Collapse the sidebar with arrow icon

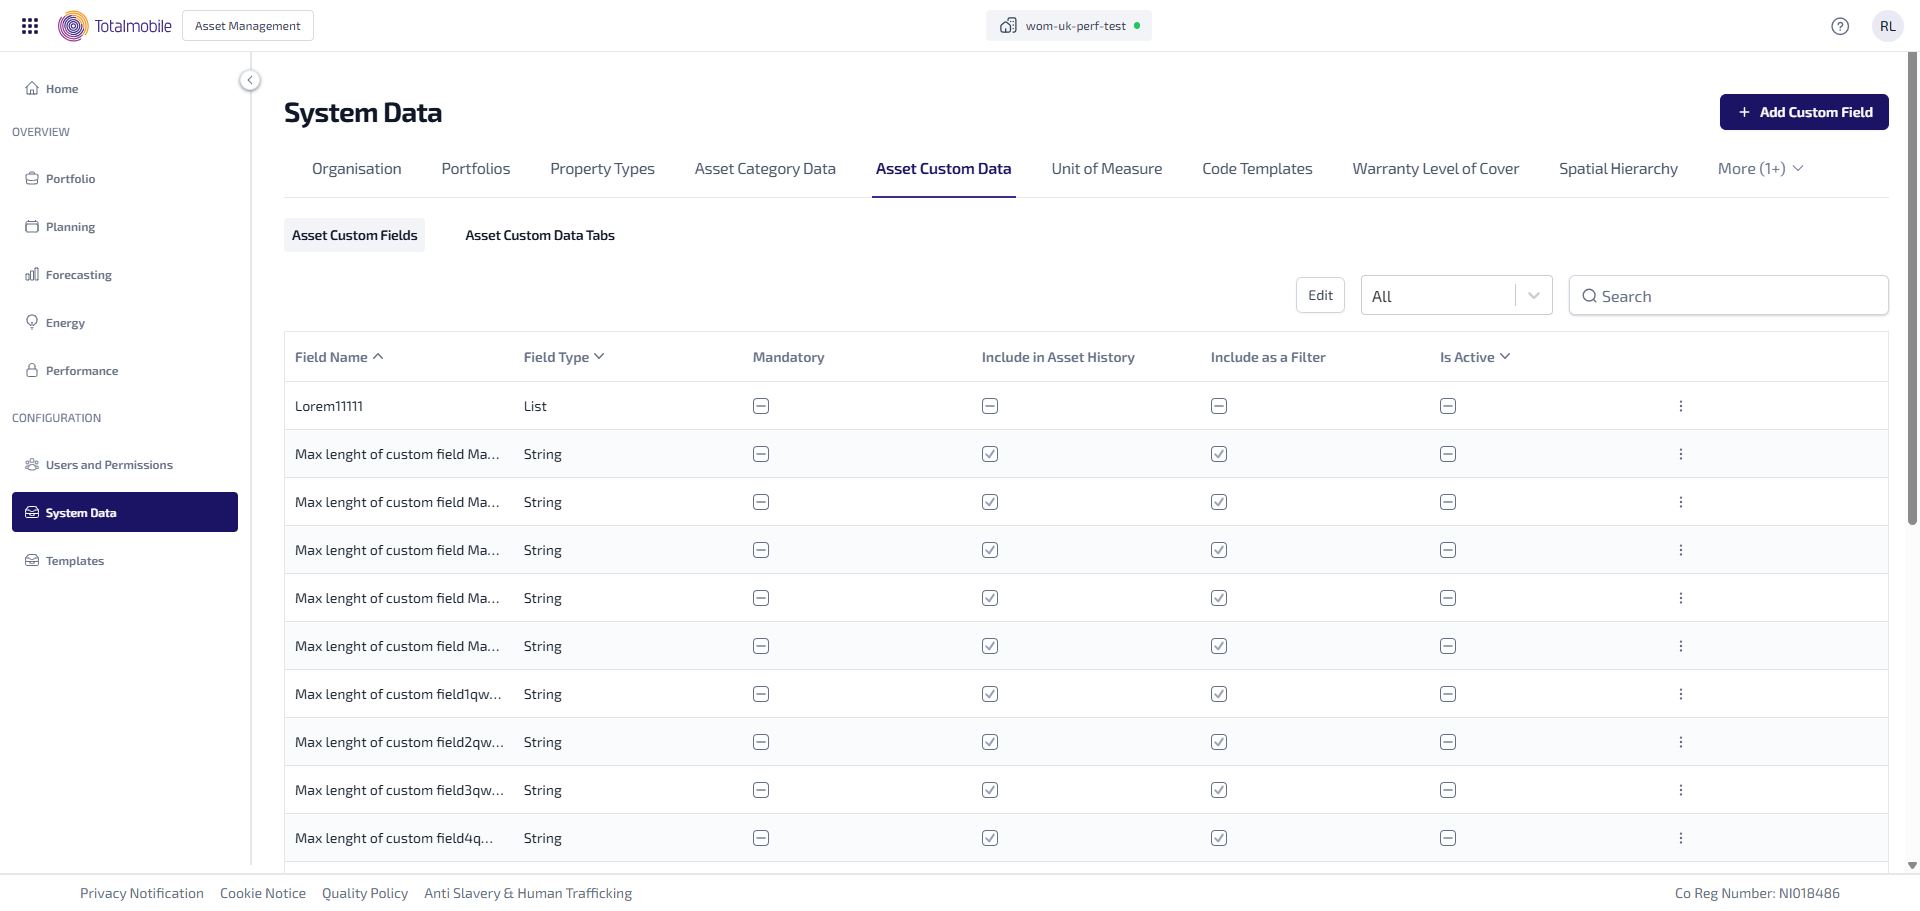coord(250,80)
